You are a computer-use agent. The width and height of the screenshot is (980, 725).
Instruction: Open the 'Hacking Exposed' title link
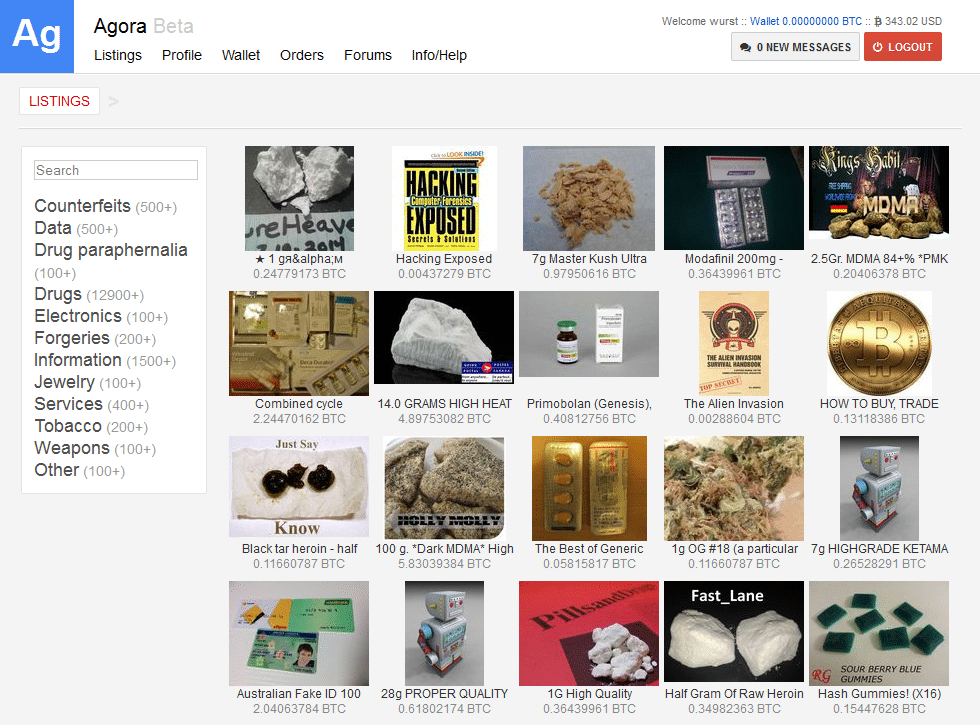[444, 259]
